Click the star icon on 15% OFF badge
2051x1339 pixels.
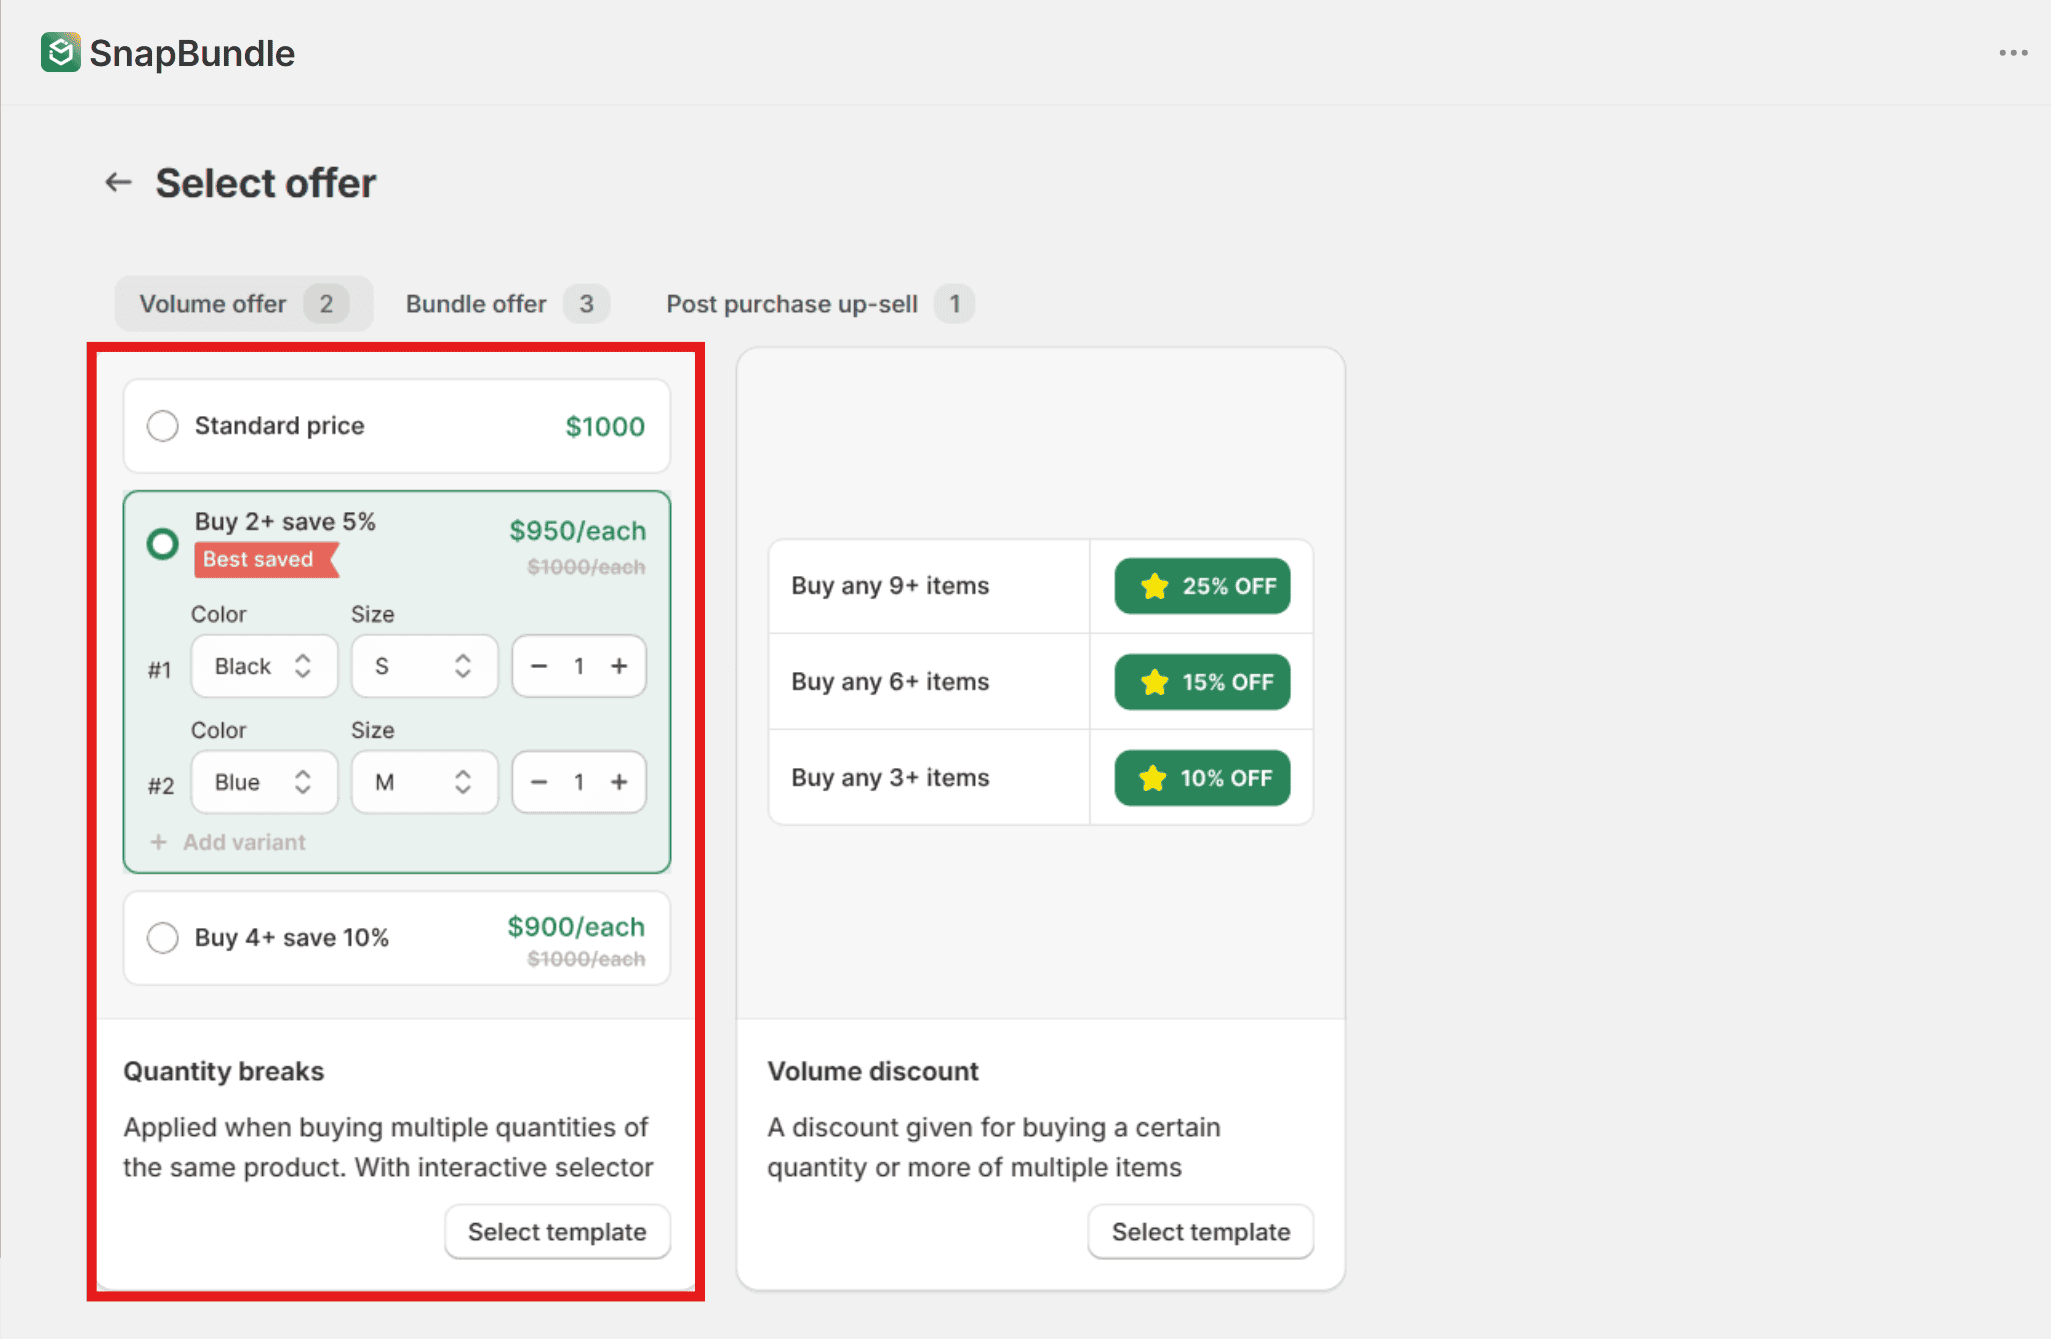pos(1154,682)
